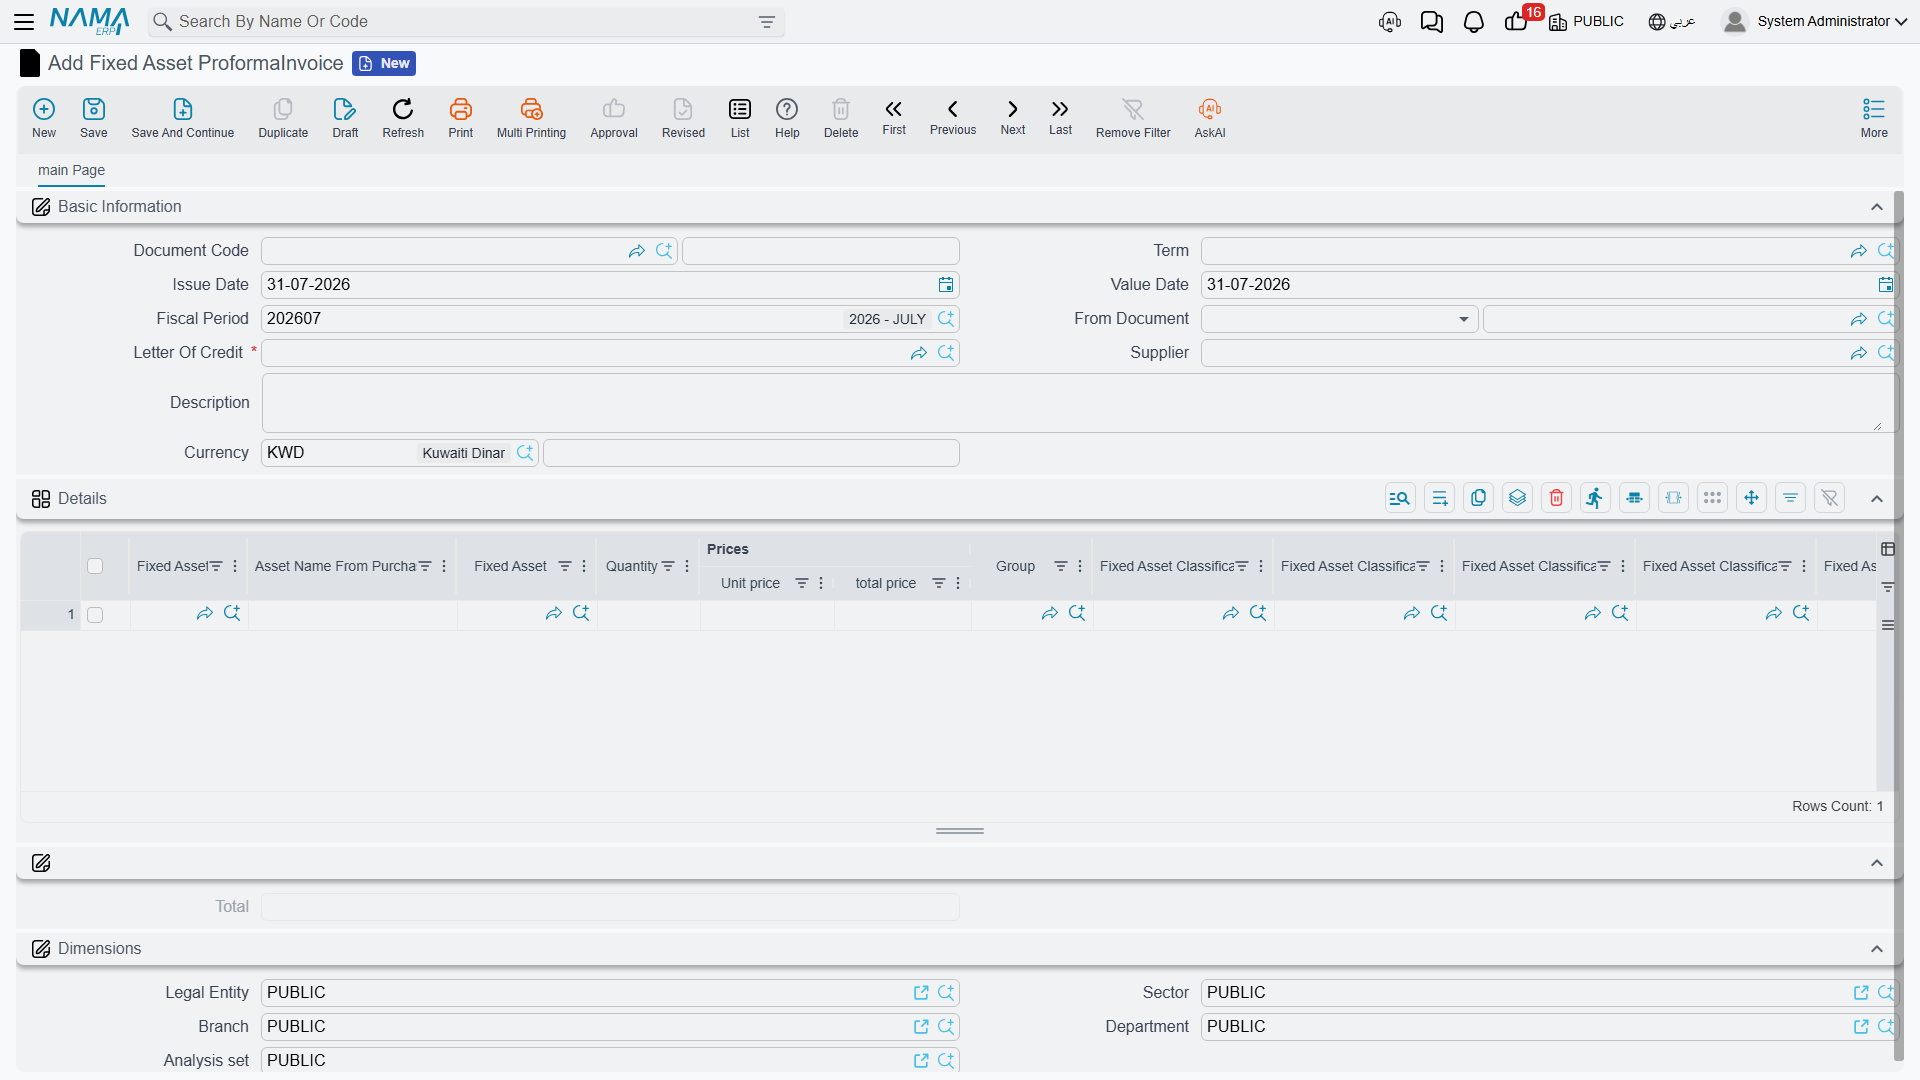Click the Branch lookup icon

tap(946, 1027)
